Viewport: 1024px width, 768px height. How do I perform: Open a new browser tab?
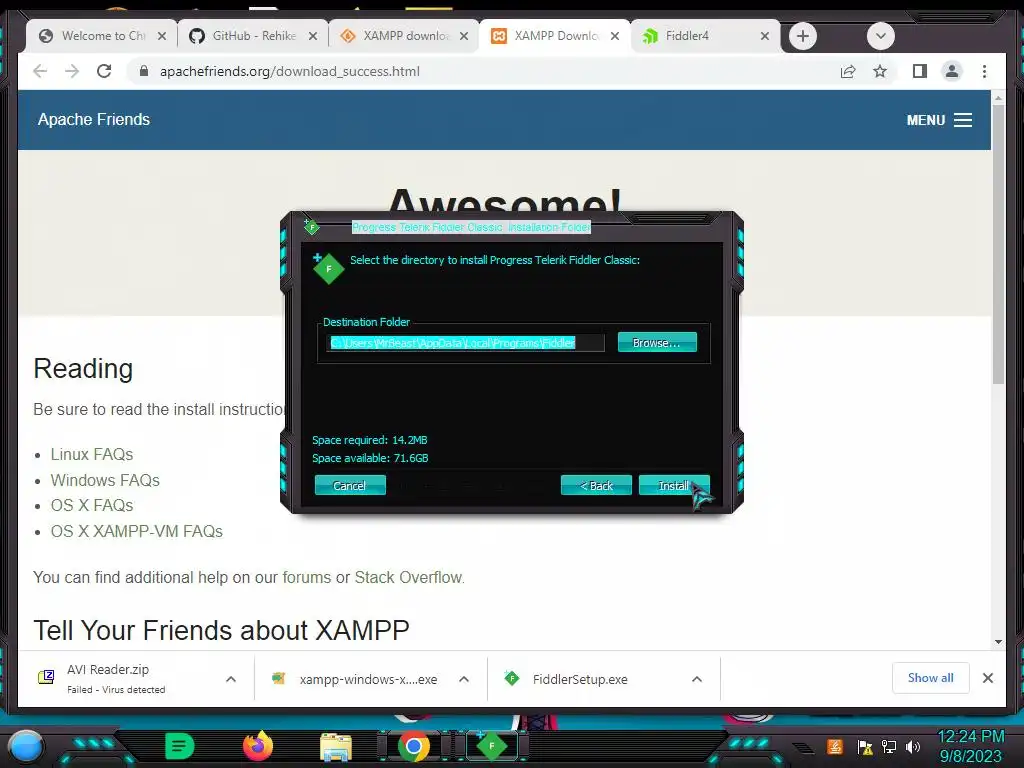tap(803, 36)
